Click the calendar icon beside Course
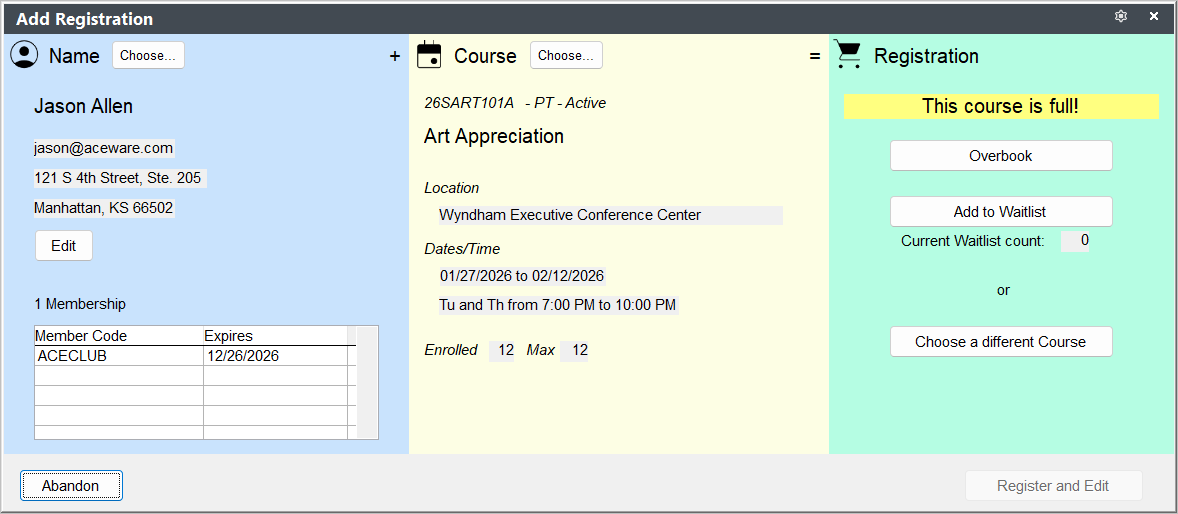Viewport: 1178px width, 514px height. pyautogui.click(x=429, y=56)
